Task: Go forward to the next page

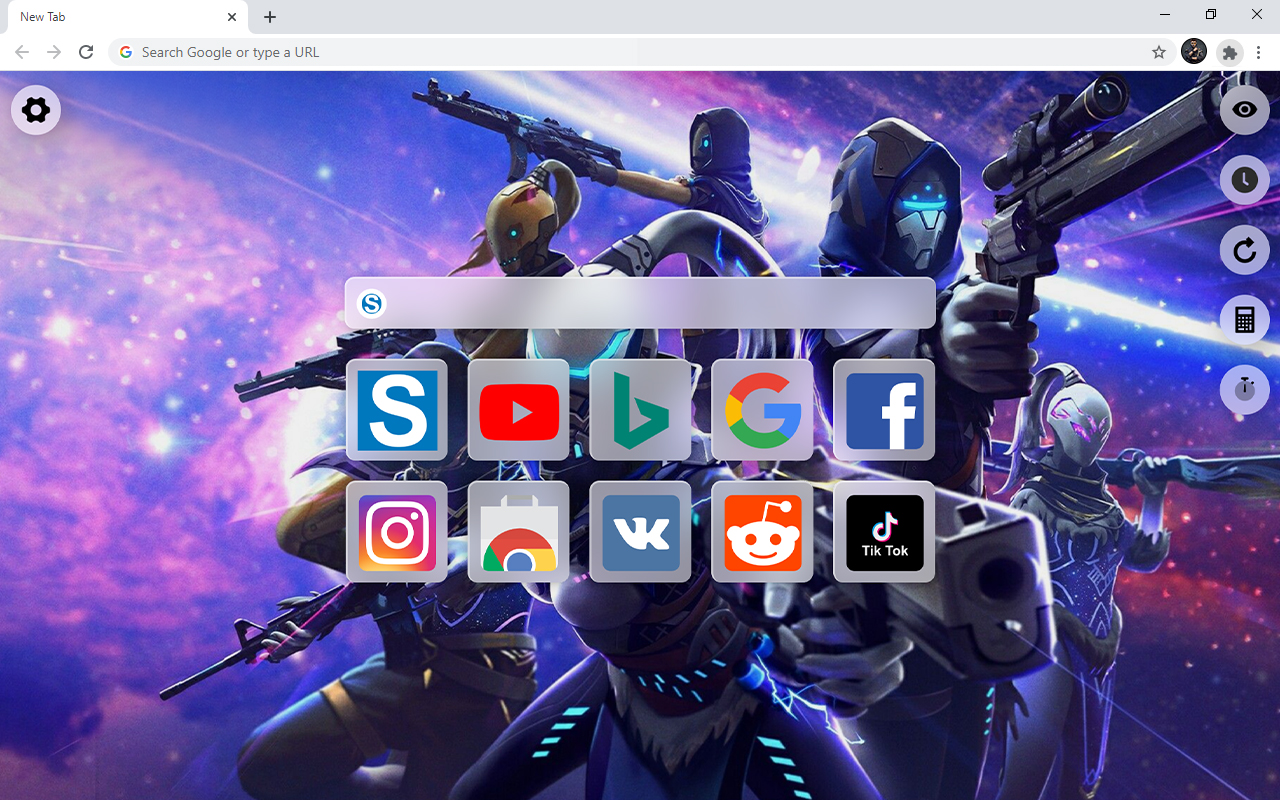Action: [54, 52]
